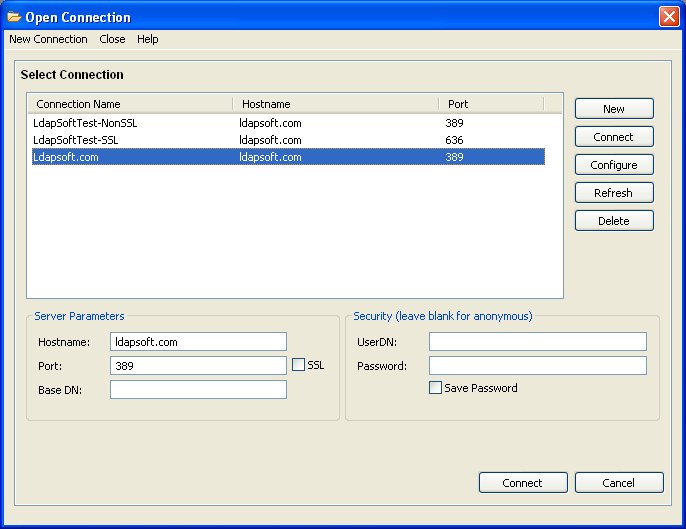The height and width of the screenshot is (529, 686).
Task: Sort by Hostname column header
Action: (335, 104)
